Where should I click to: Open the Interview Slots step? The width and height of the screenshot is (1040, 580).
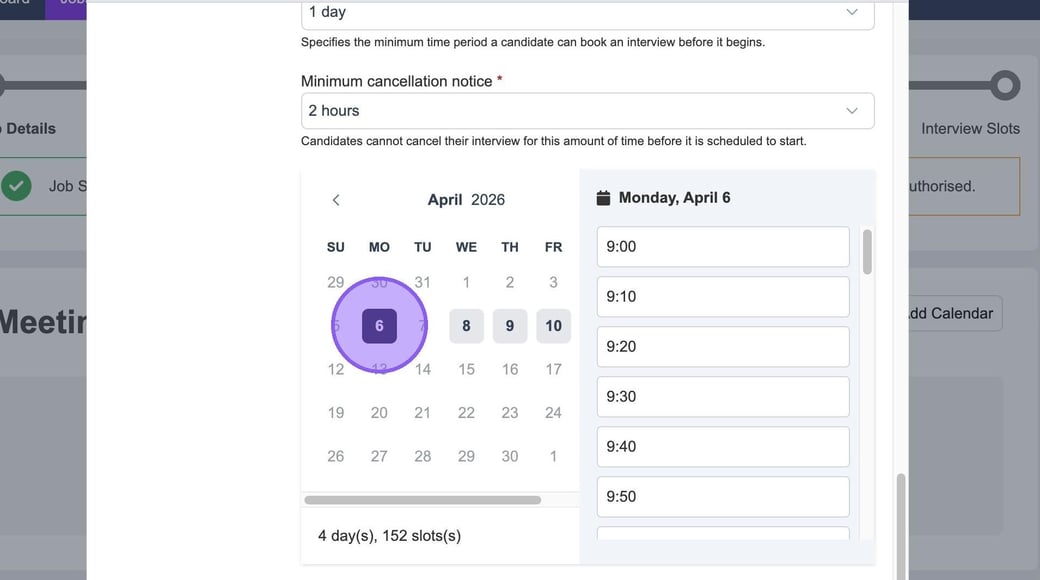(970, 129)
